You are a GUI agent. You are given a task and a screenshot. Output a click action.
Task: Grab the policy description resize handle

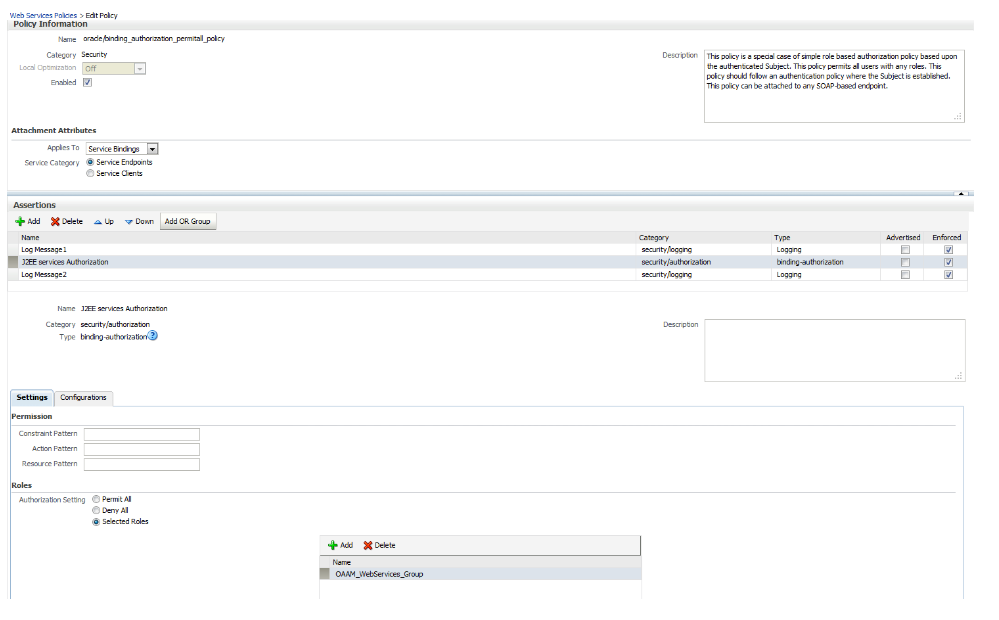[x=958, y=117]
